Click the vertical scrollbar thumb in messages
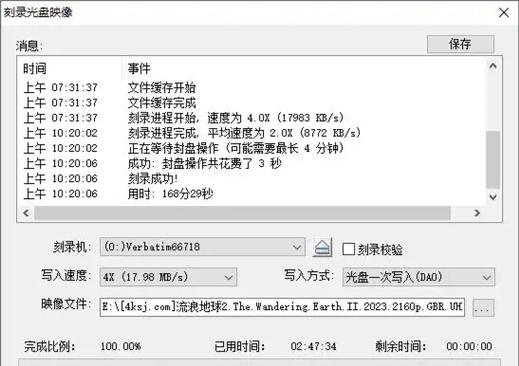Image resolution: width=519 pixels, height=366 pixels. 493,160
